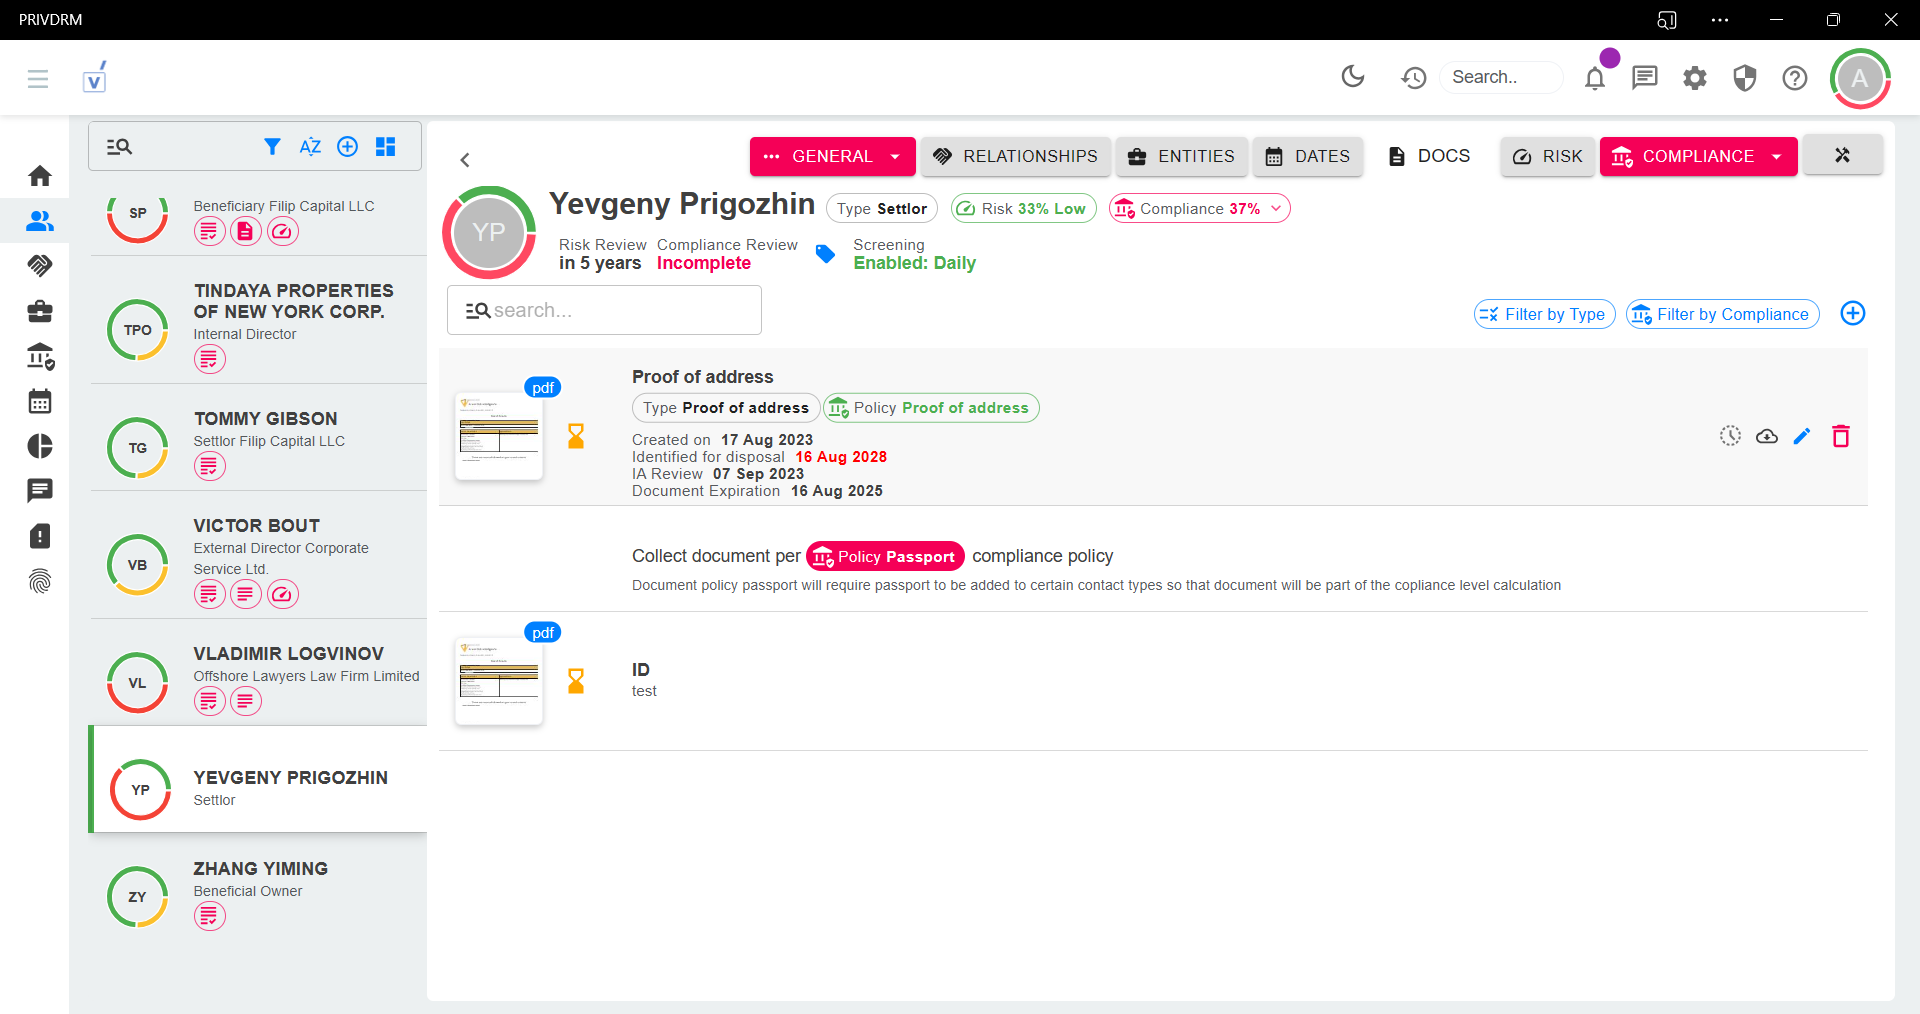Open the Compliance 37% chip dropdown

1276,209
